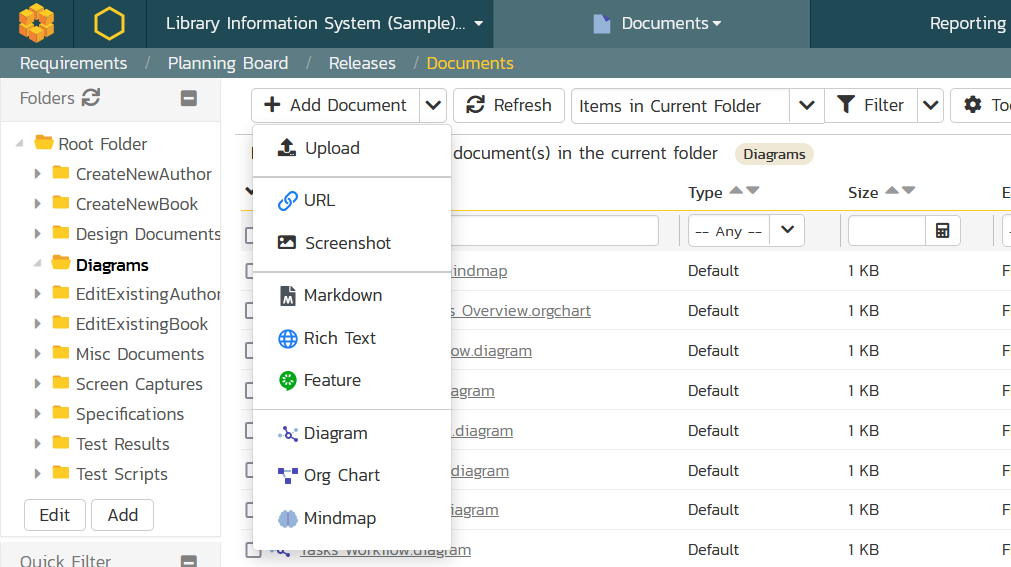This screenshot has width=1011, height=567.
Task: Check the Overview.orgchart row checkbox
Action: click(x=247, y=311)
